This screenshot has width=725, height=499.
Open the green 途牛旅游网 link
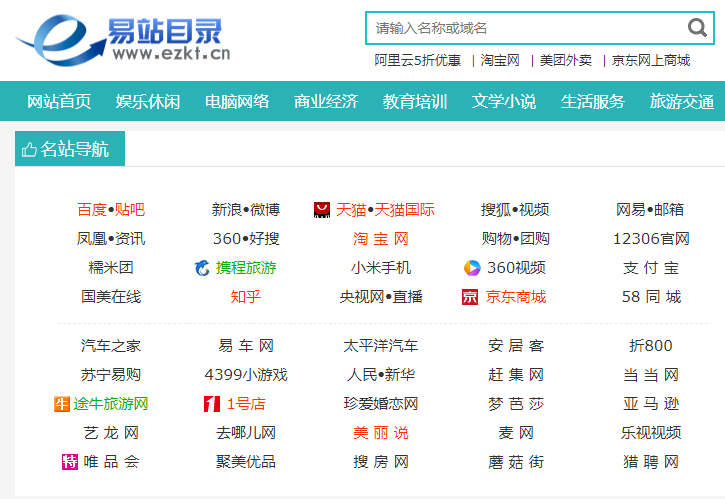tap(111, 404)
